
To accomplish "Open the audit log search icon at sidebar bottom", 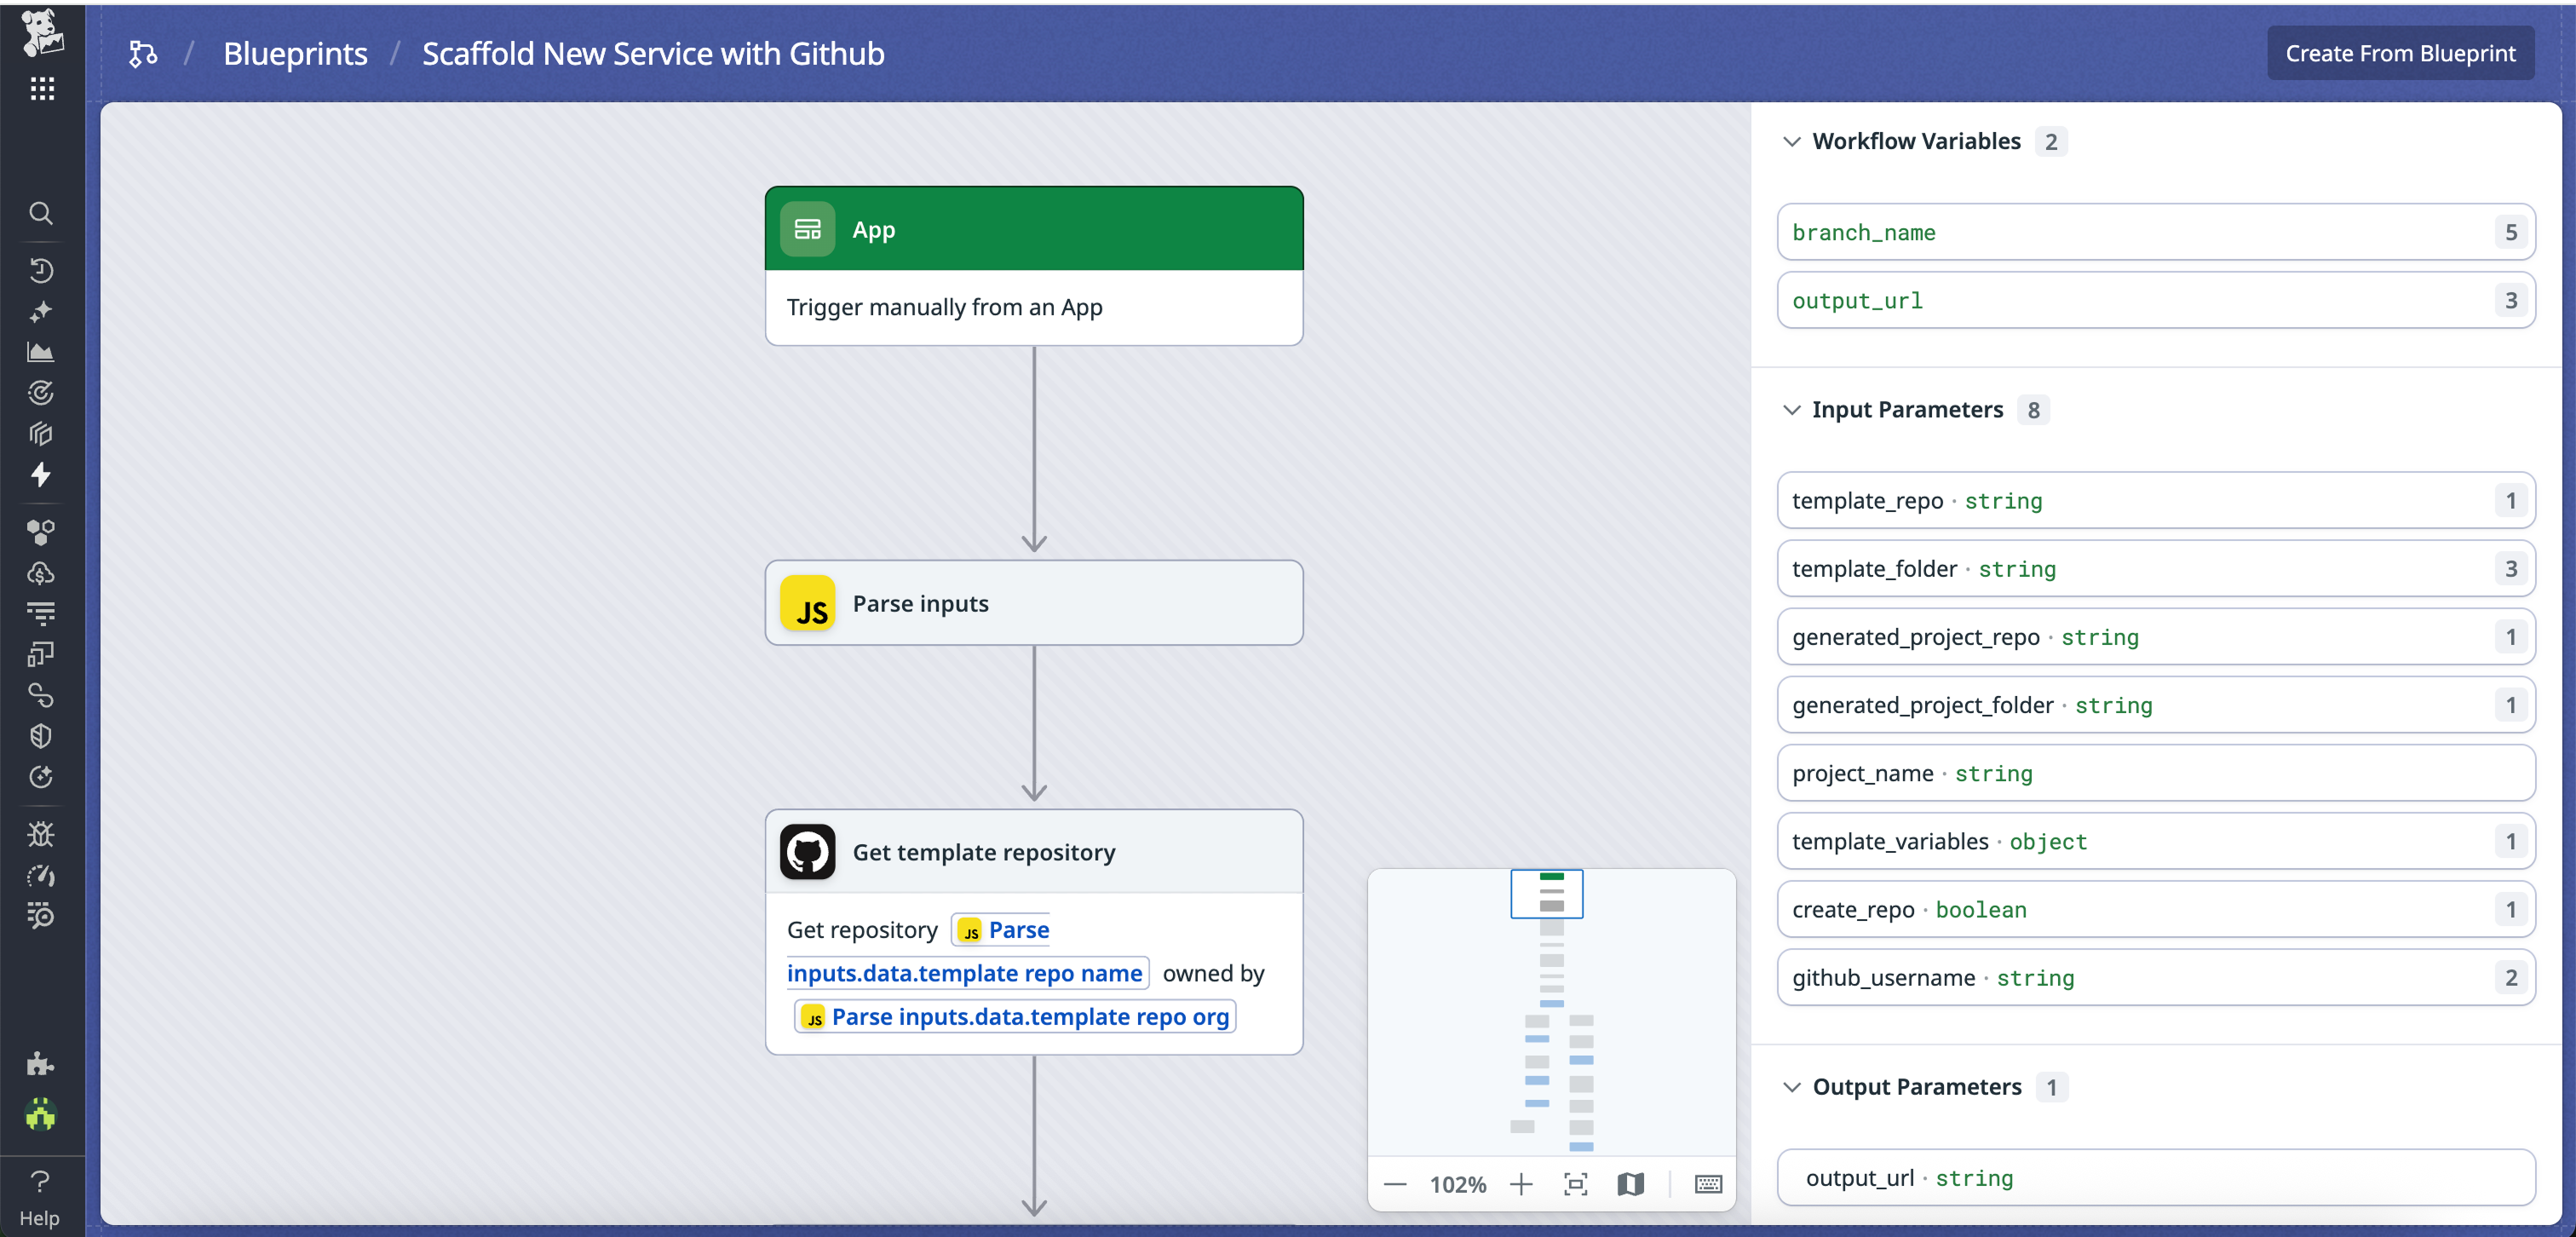I will point(41,916).
